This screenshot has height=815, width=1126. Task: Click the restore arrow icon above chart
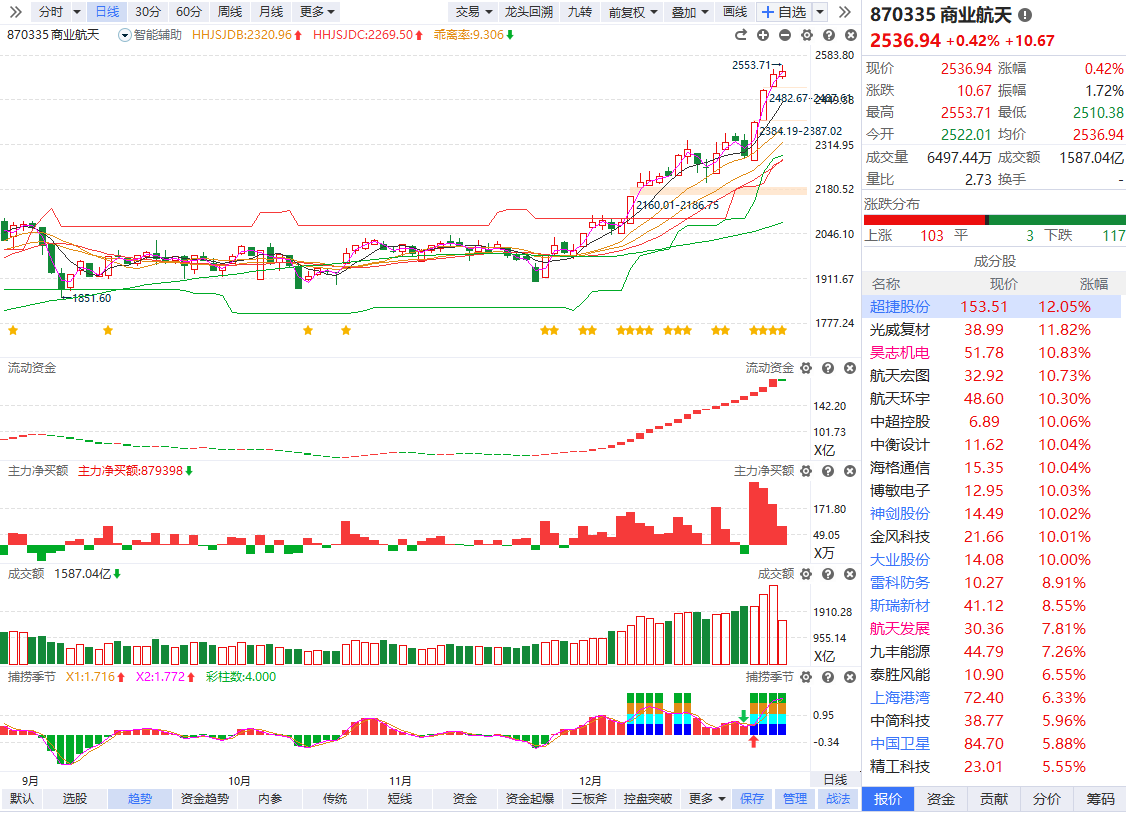(741, 35)
